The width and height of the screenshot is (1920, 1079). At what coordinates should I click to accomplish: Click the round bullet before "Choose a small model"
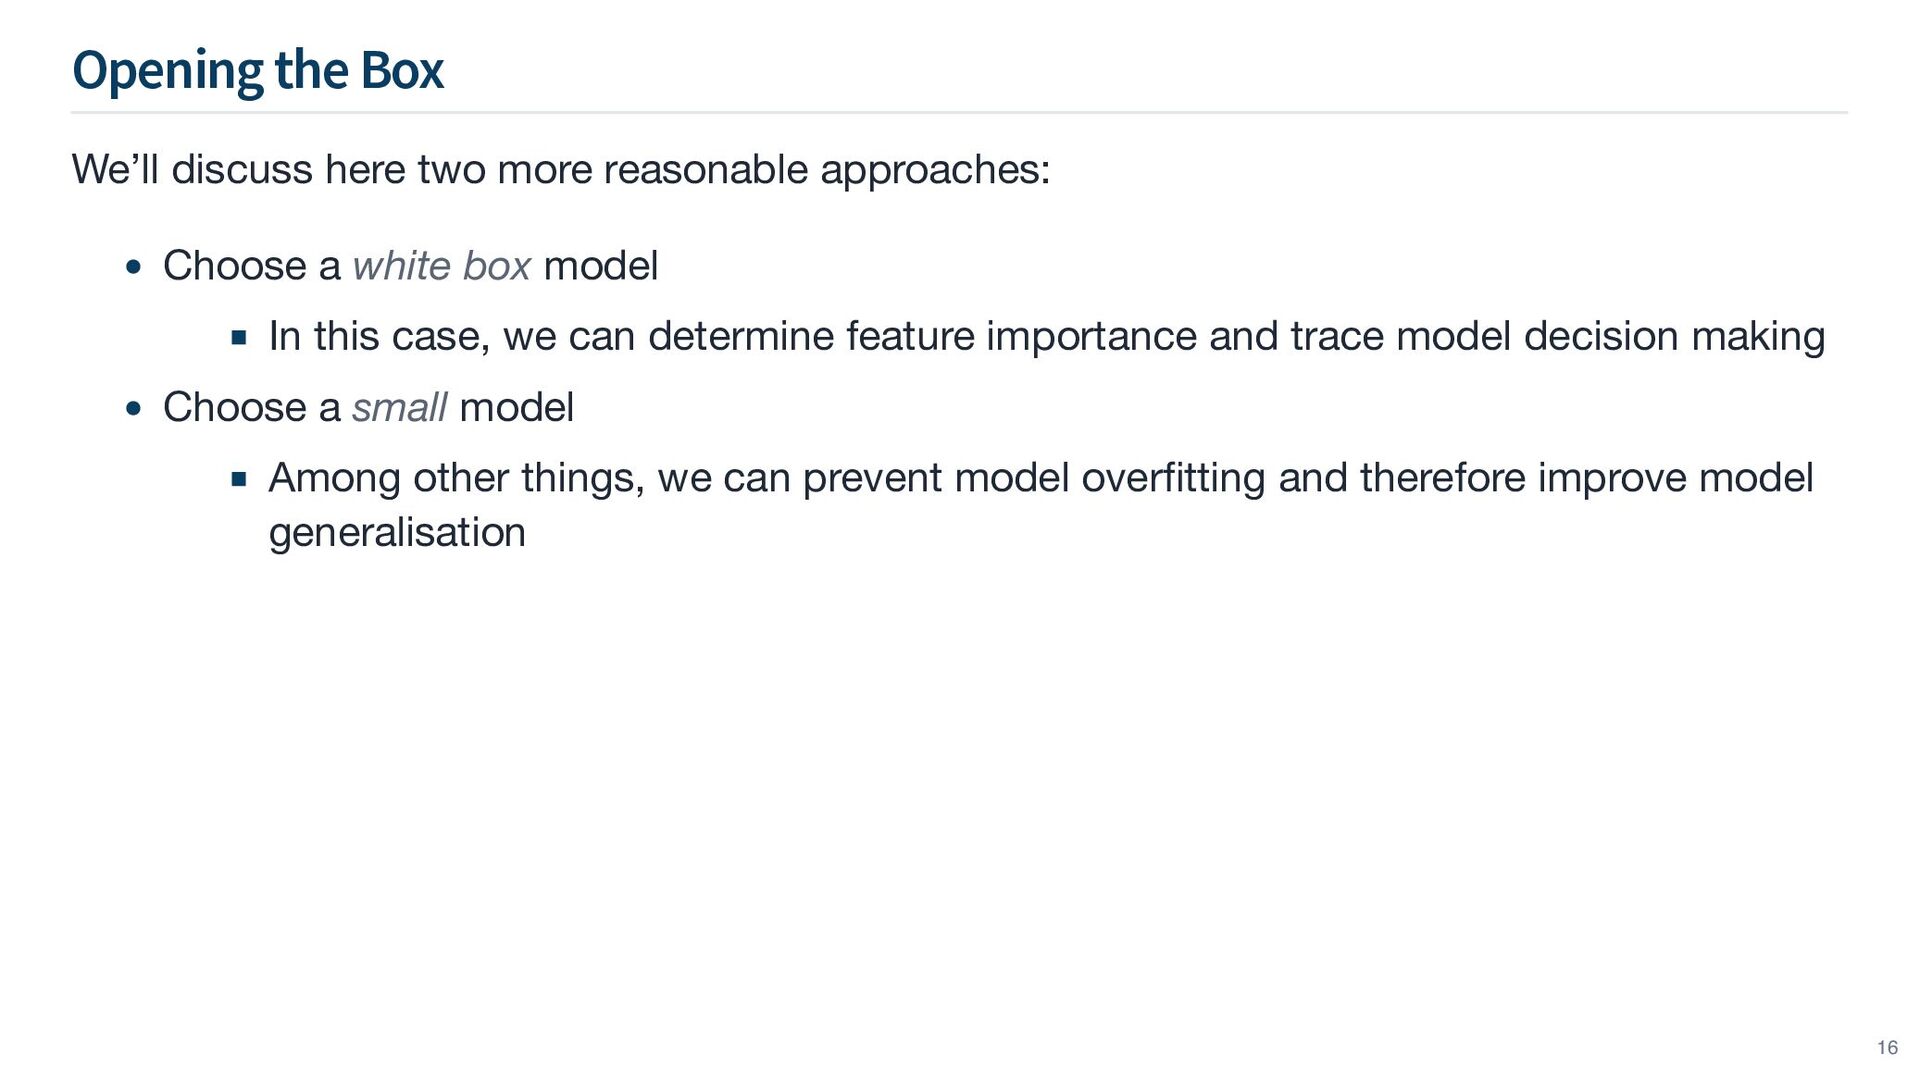[x=135, y=409]
